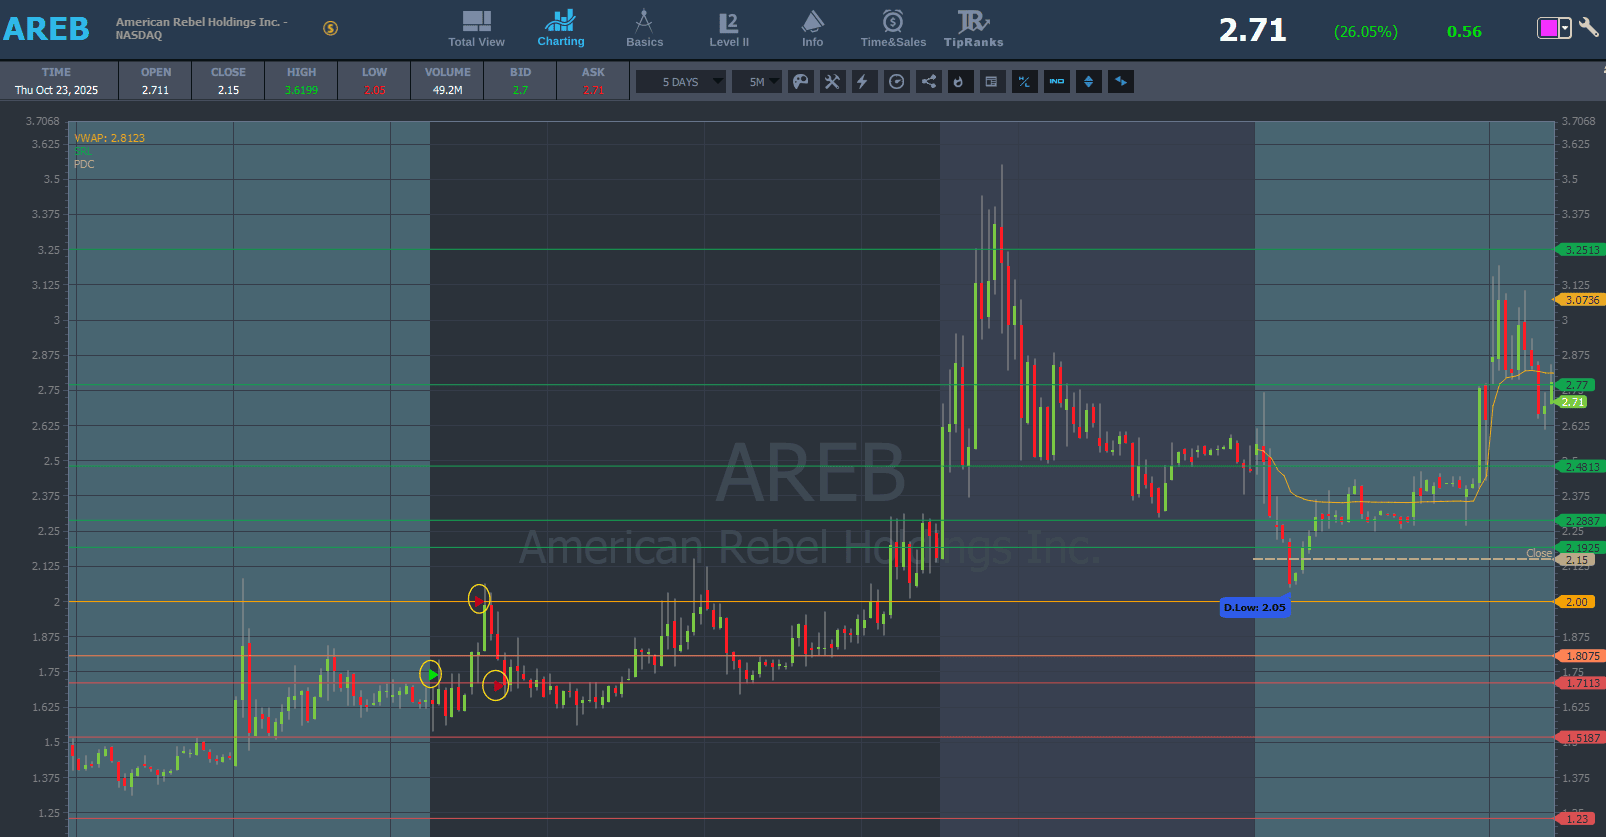1606x837 pixels.
Task: Click the last price 2.71
Action: tap(1252, 30)
